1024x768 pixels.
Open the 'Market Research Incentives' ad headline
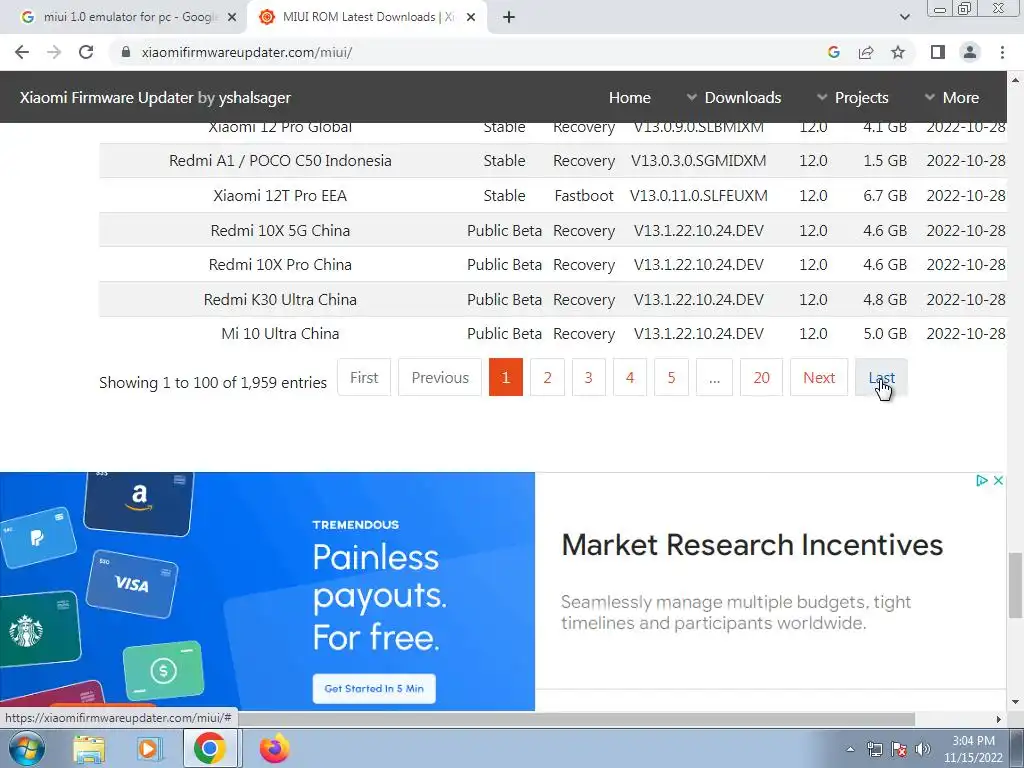(752, 545)
